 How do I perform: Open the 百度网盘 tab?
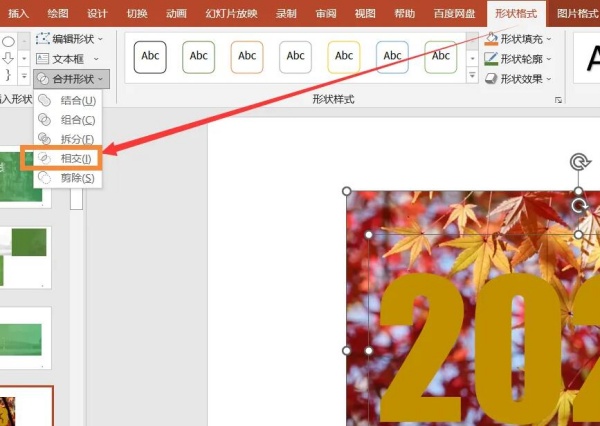[x=454, y=14]
